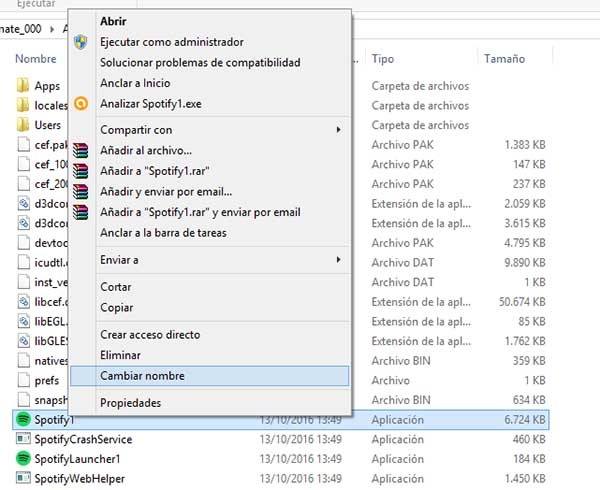Image resolution: width=600 pixels, height=490 pixels.
Task: Click the Nombre column header
Action: [x=35, y=59]
